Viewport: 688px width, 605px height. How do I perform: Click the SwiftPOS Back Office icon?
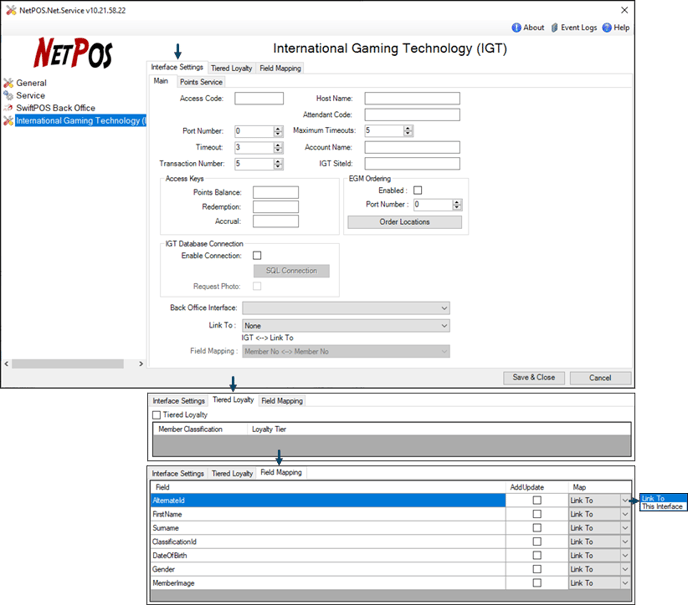point(8,108)
